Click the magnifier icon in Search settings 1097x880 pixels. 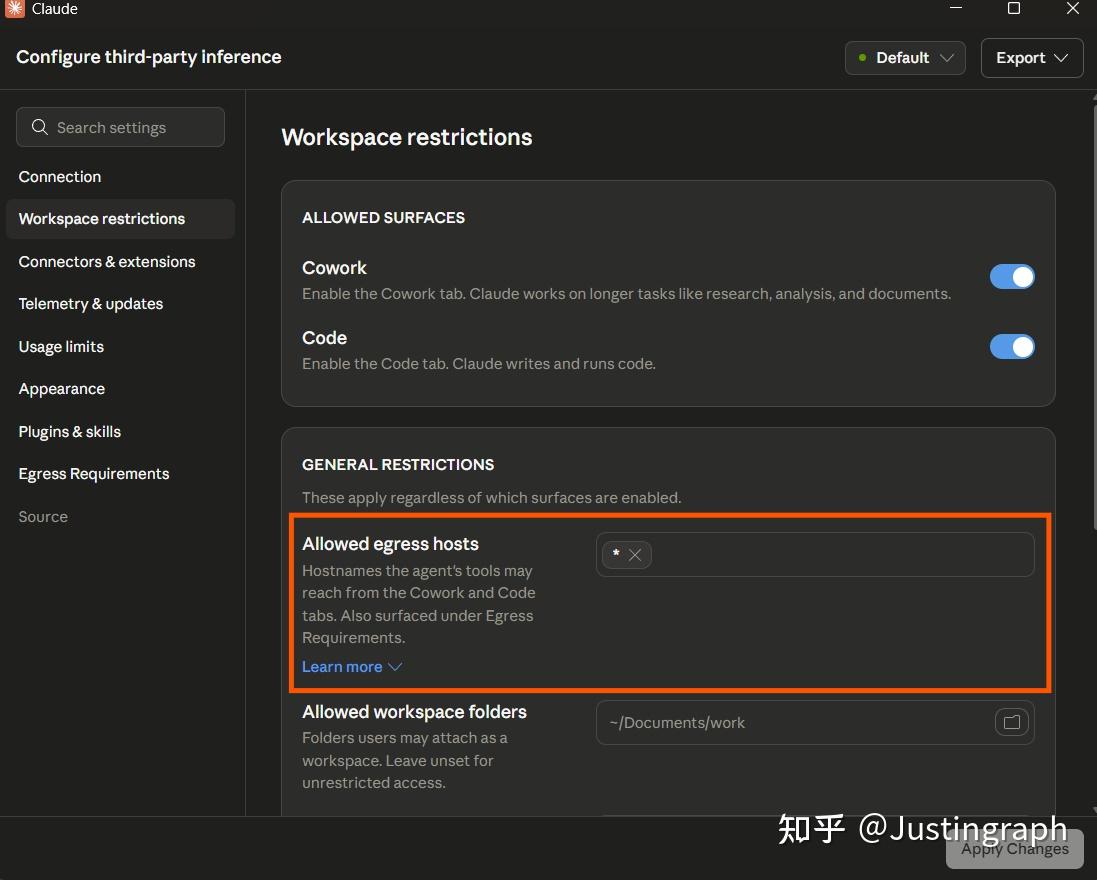[x=40, y=127]
